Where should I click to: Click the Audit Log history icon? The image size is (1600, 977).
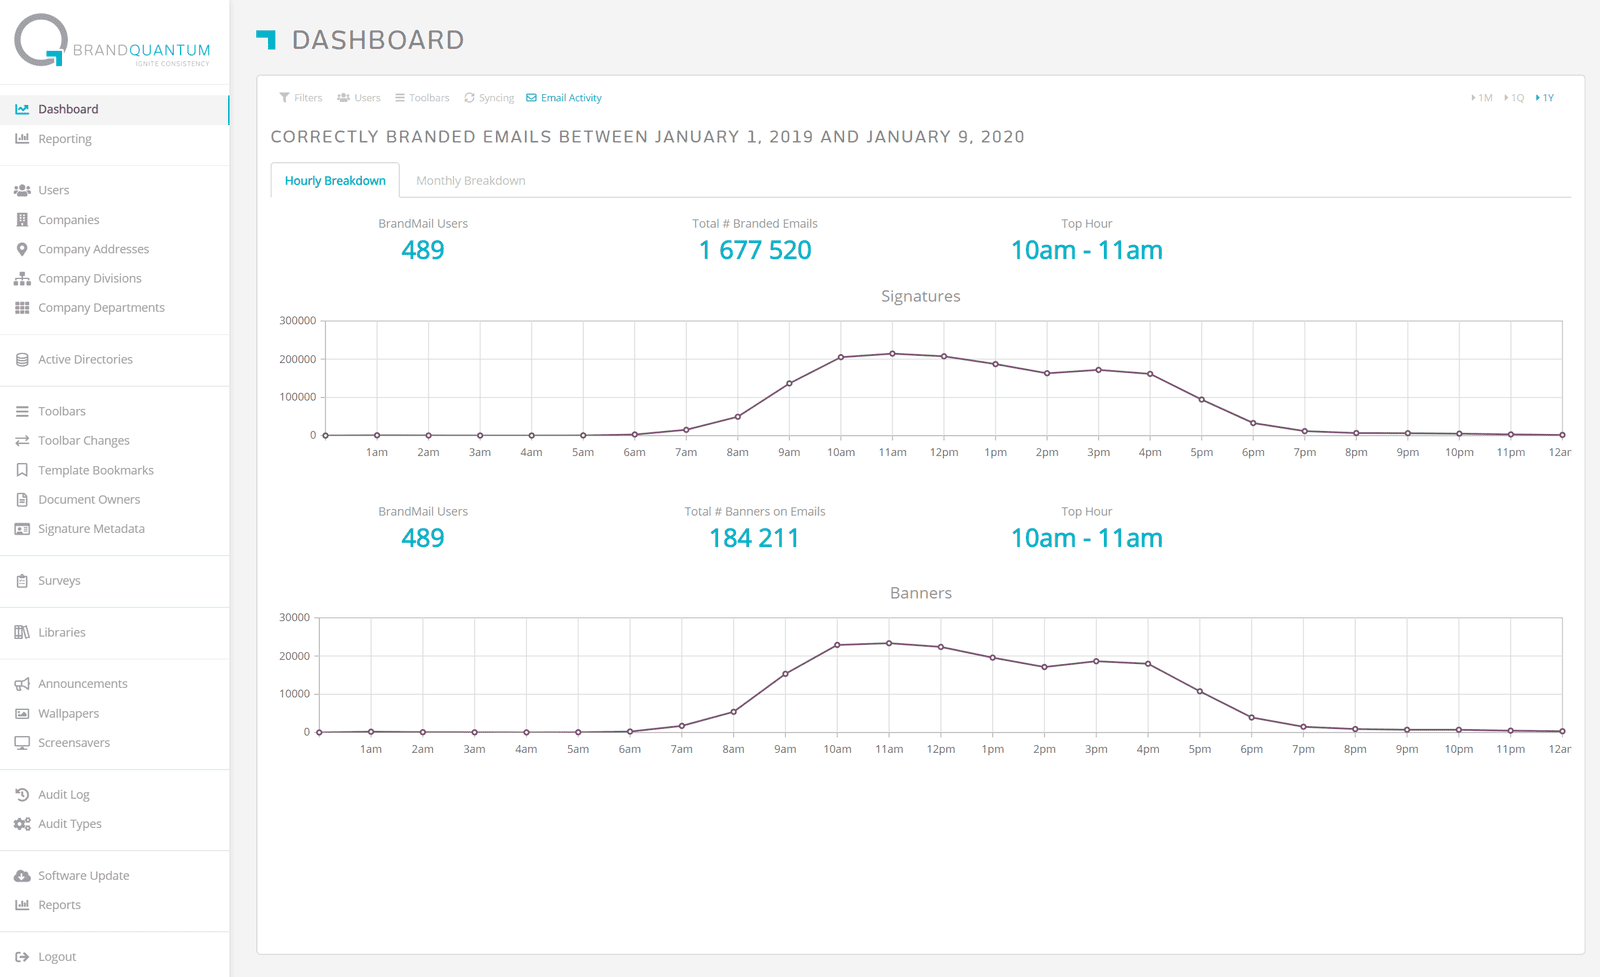click(x=22, y=795)
